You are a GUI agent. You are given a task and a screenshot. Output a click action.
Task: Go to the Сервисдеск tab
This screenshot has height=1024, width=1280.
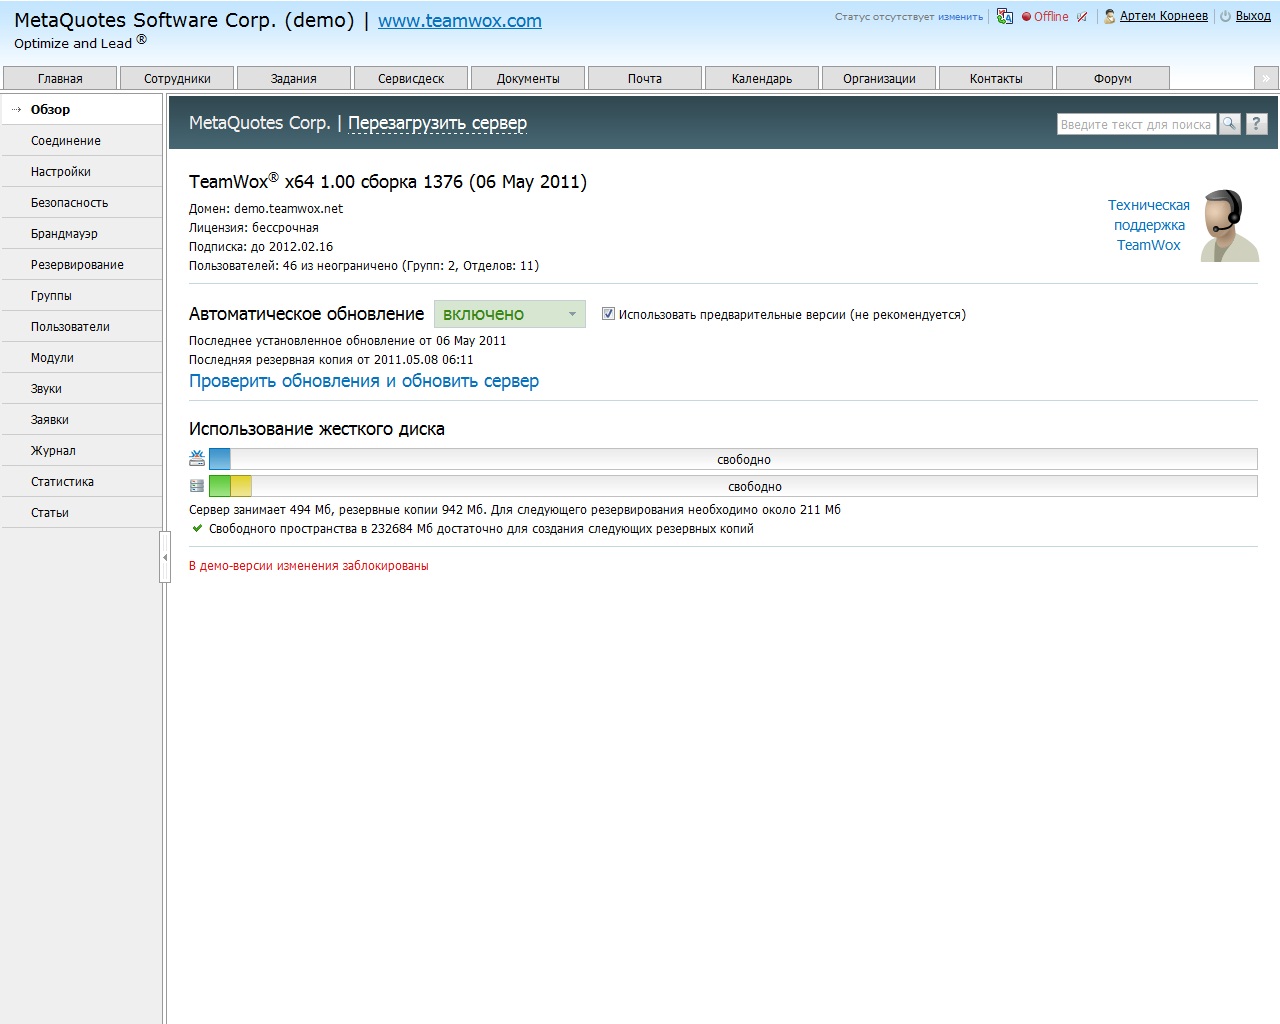coord(411,78)
